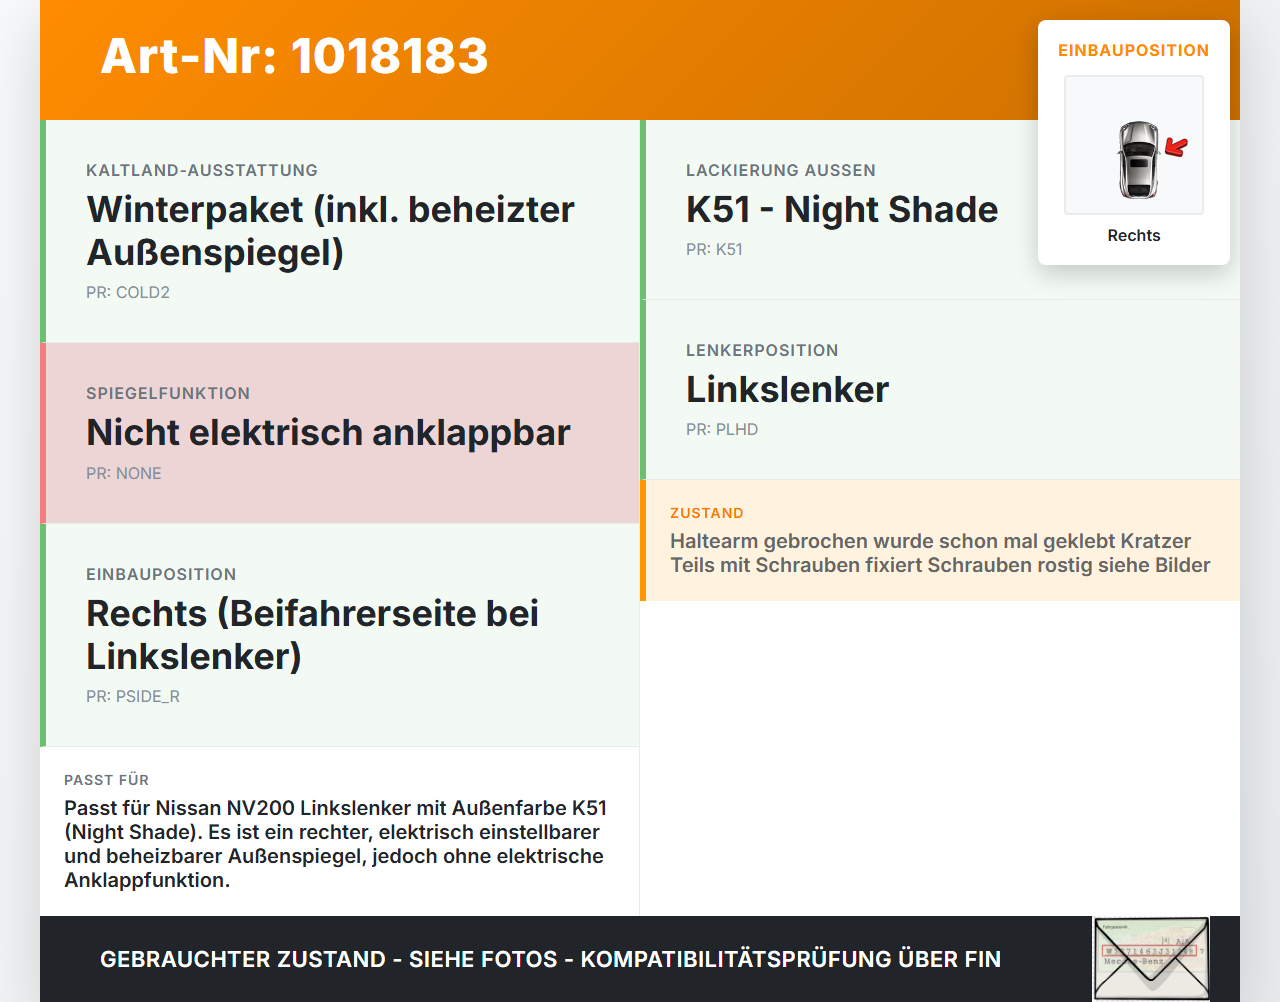This screenshot has height=1002, width=1280.
Task: Open the Art-Nr: 1018183 title heading
Action: click(x=294, y=57)
